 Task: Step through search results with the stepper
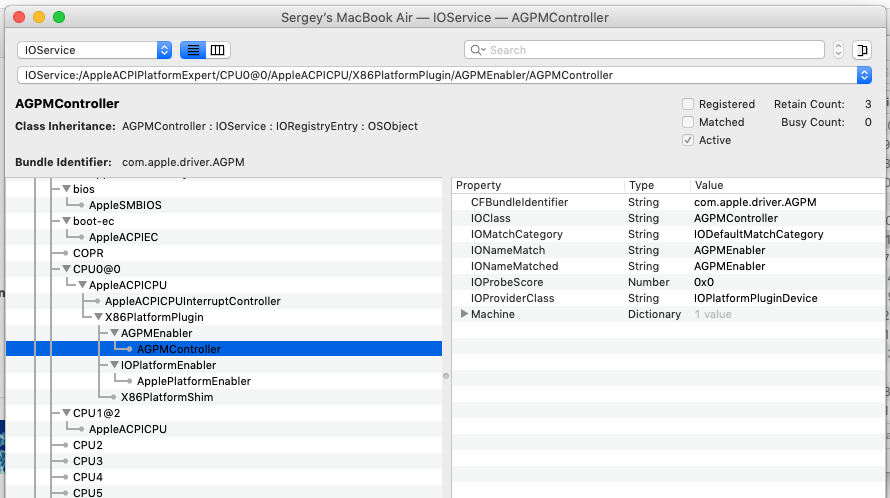[838, 50]
